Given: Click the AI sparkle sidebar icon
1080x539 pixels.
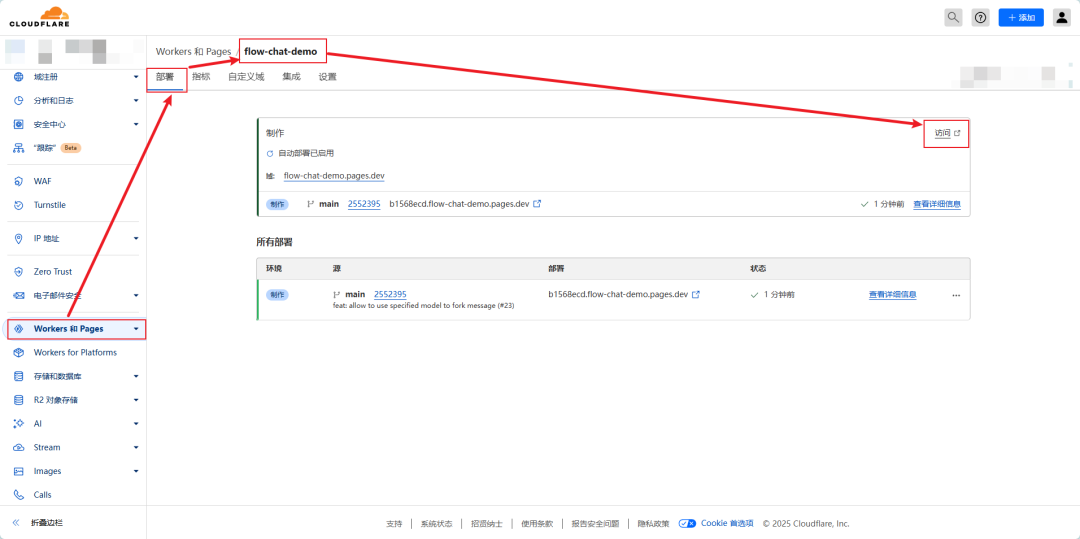Looking at the screenshot, I should tap(19, 424).
